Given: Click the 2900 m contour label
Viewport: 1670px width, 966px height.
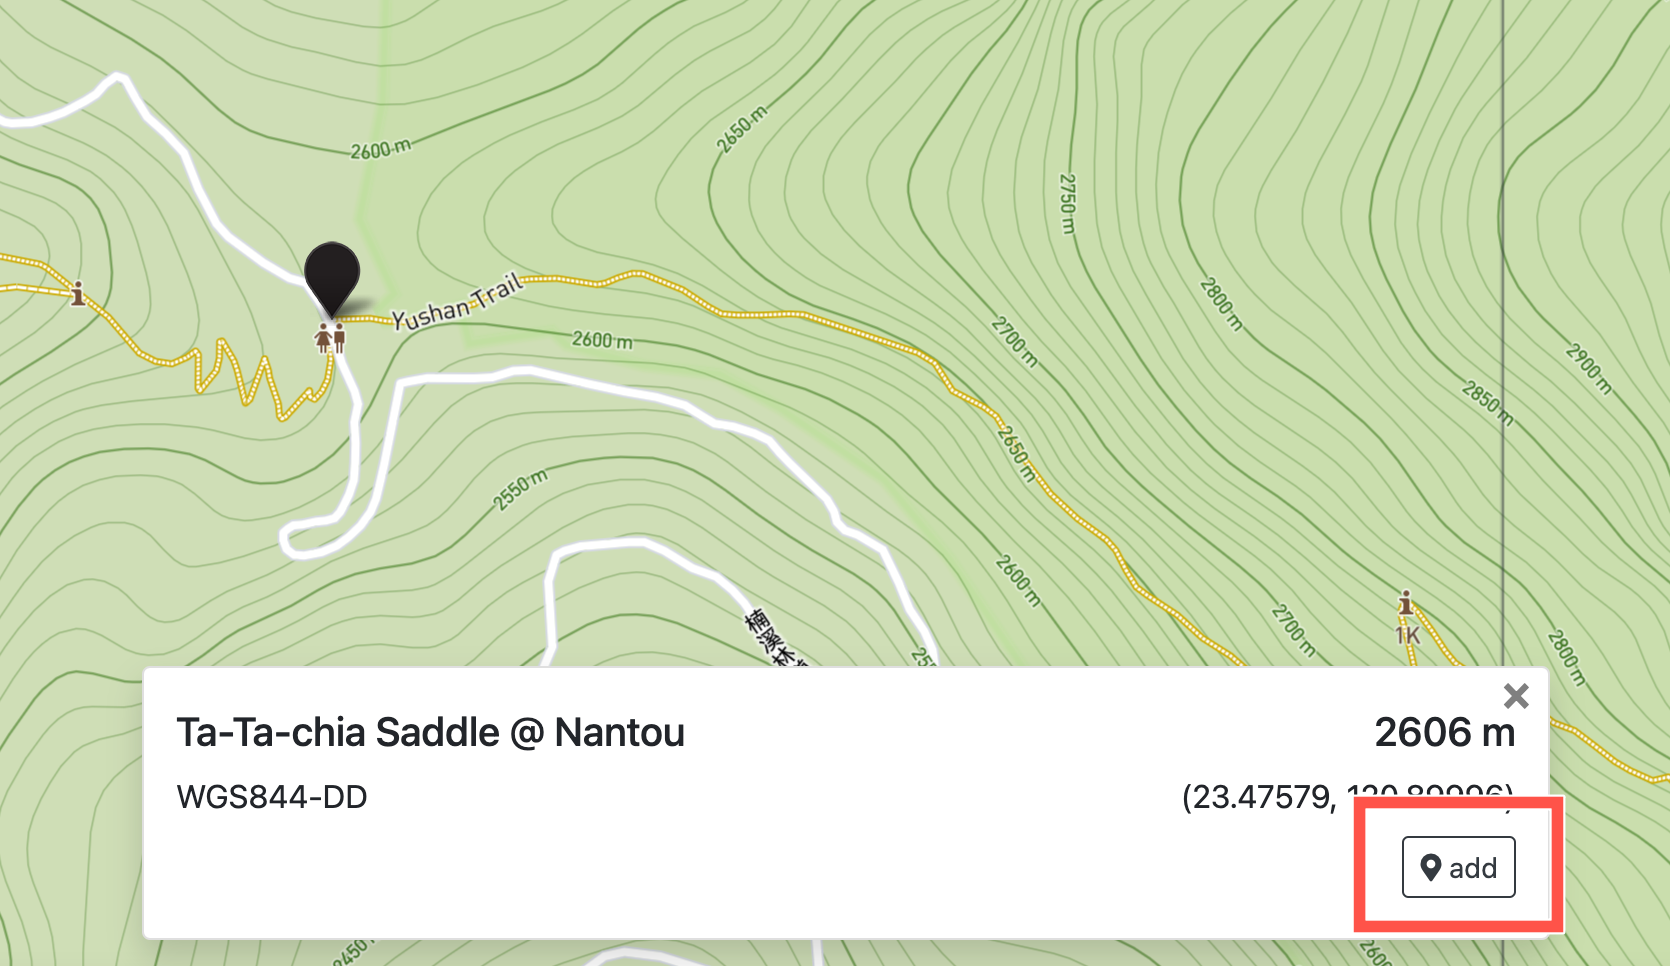Looking at the screenshot, I should click(1589, 369).
